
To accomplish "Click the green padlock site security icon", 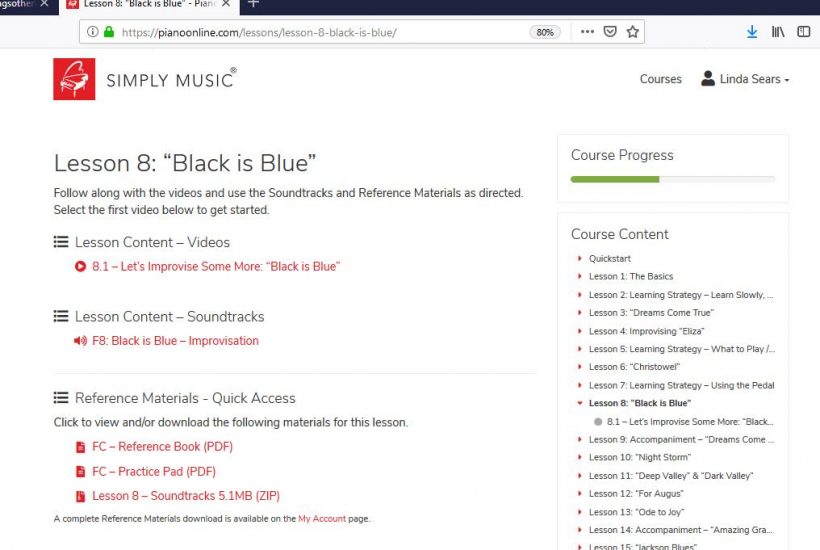I will tap(108, 32).
